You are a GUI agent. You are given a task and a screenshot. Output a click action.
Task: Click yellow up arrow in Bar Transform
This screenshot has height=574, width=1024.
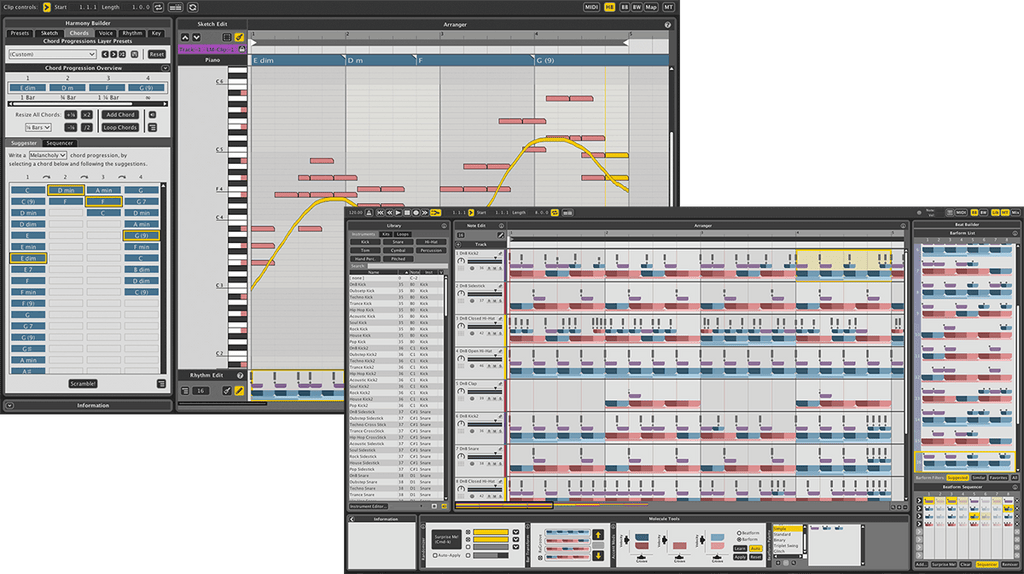[598, 535]
